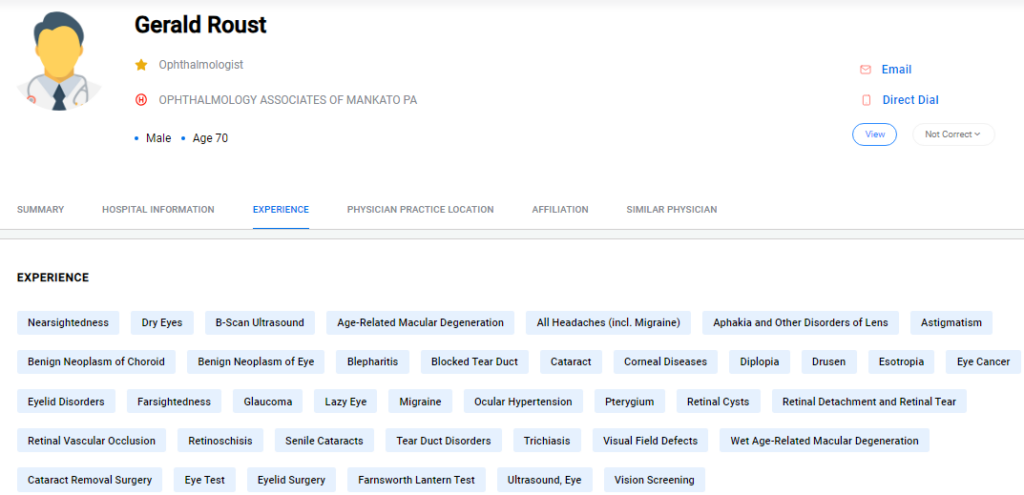Click the envelope icon next to Email

coord(865,69)
